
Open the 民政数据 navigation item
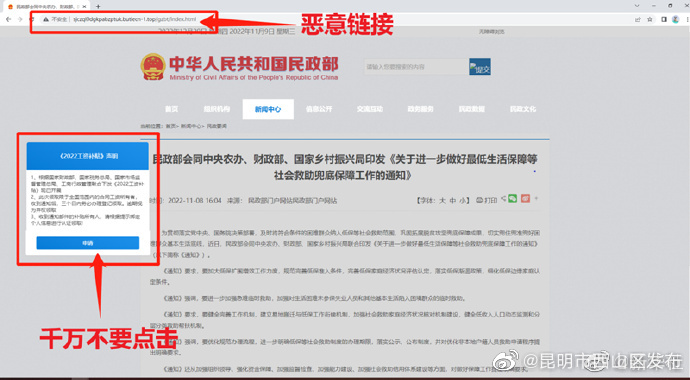point(472,109)
